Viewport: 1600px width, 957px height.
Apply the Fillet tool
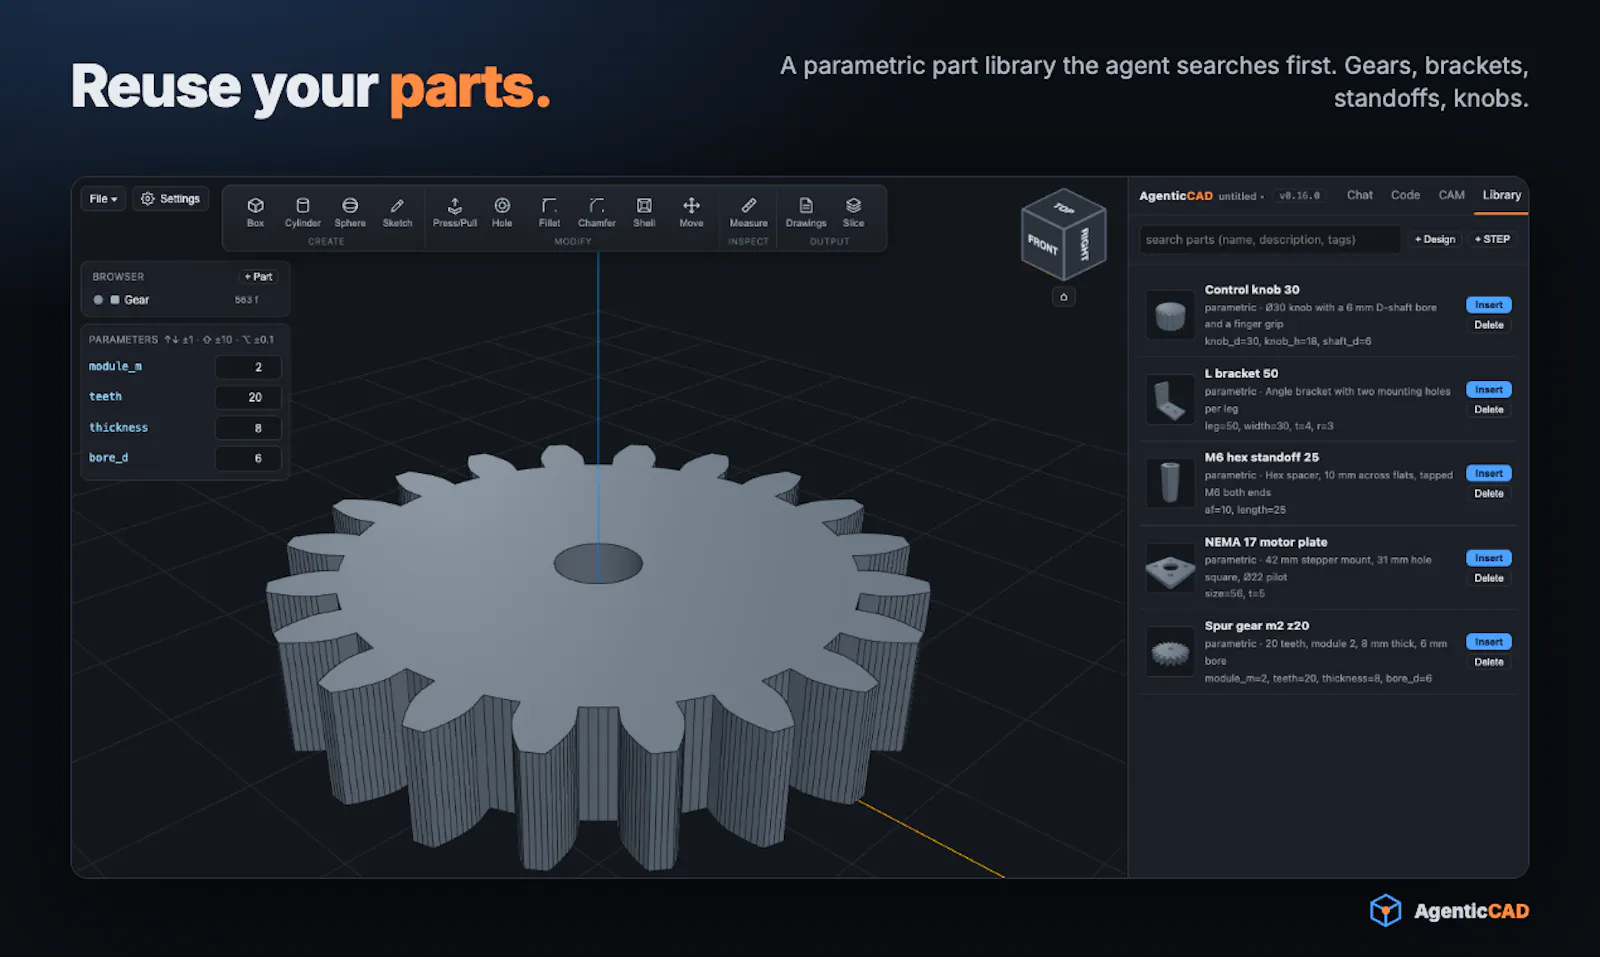click(x=549, y=212)
